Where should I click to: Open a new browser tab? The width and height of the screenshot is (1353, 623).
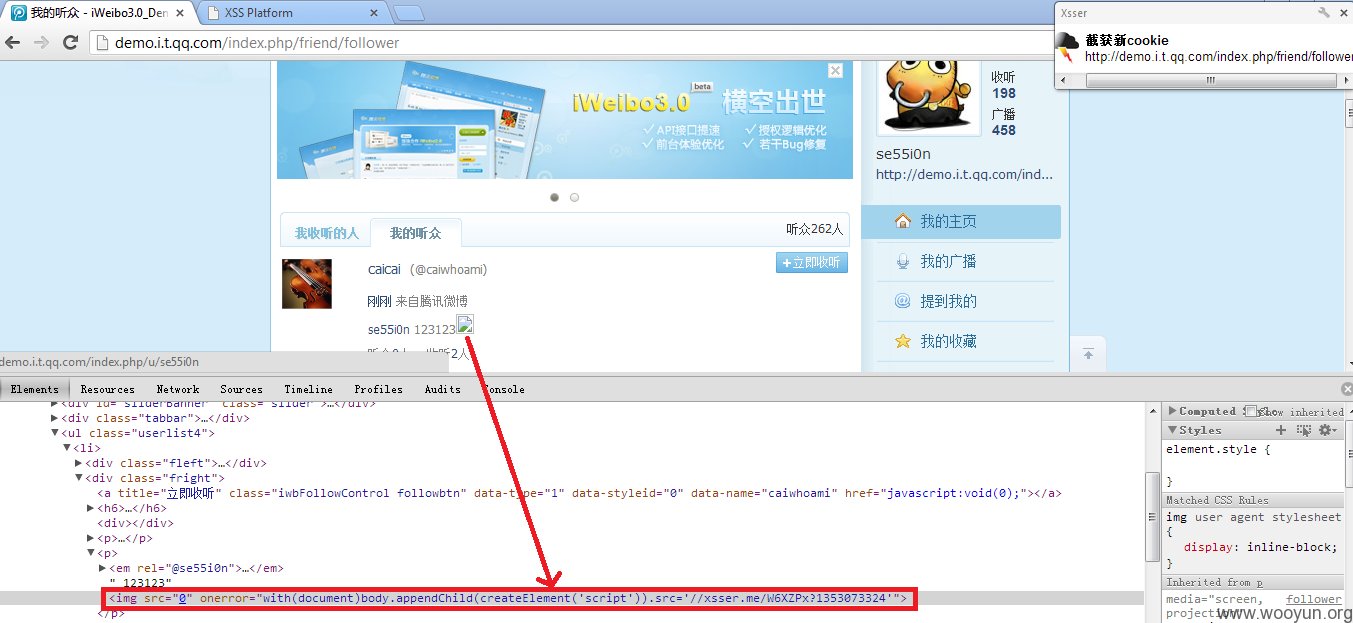click(408, 13)
